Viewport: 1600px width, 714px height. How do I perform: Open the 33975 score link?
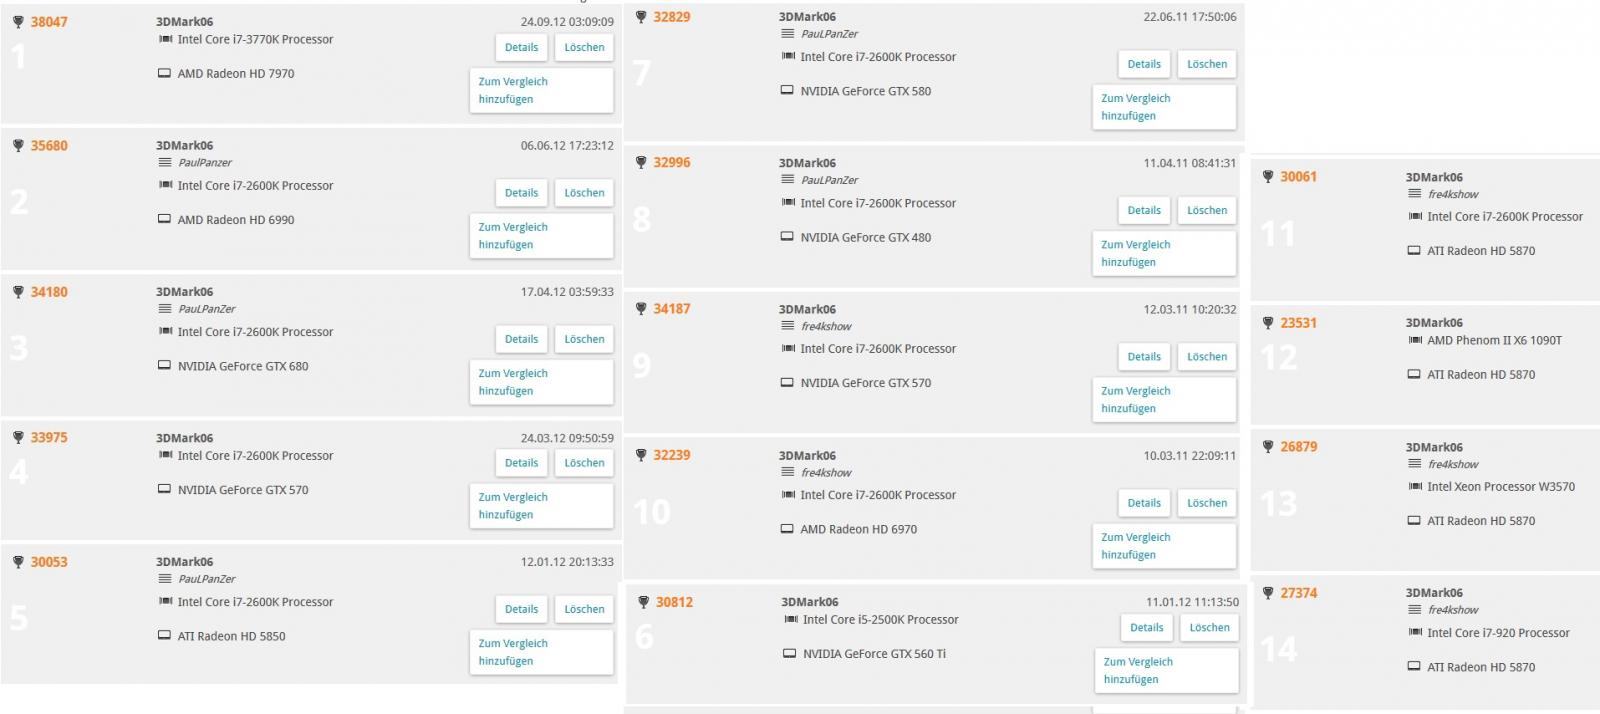click(49, 437)
